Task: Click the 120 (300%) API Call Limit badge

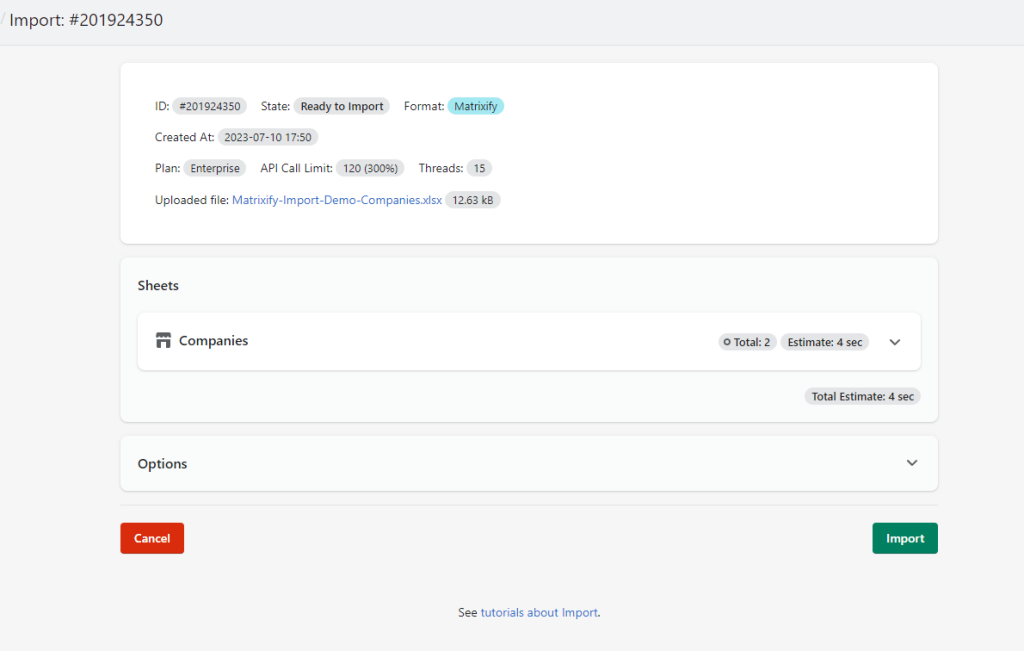Action: 370,167
